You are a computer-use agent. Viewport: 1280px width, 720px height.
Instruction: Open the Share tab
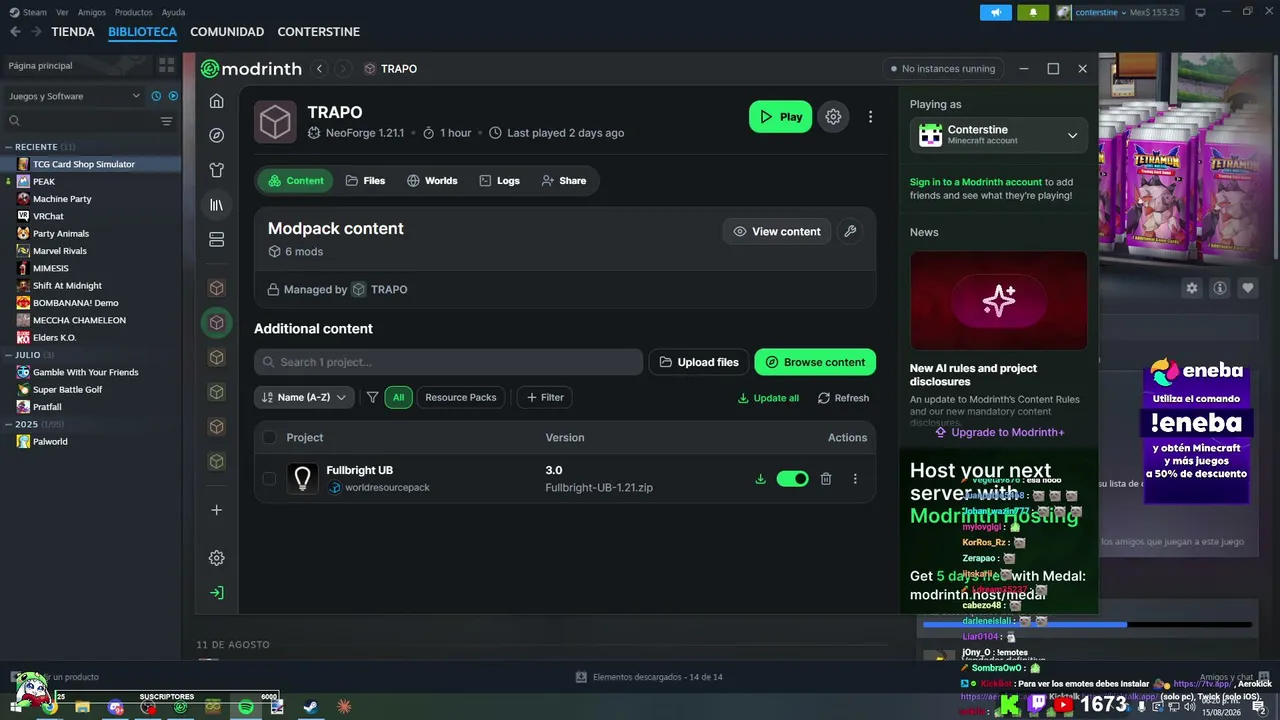(x=563, y=181)
